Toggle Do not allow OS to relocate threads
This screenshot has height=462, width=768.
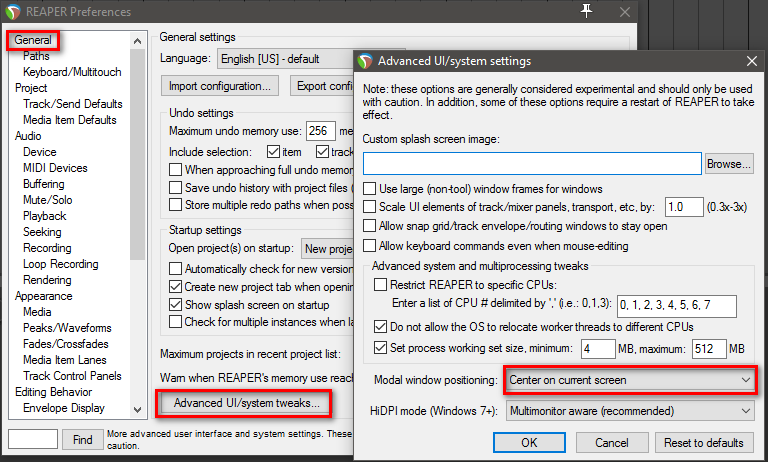coord(381,327)
